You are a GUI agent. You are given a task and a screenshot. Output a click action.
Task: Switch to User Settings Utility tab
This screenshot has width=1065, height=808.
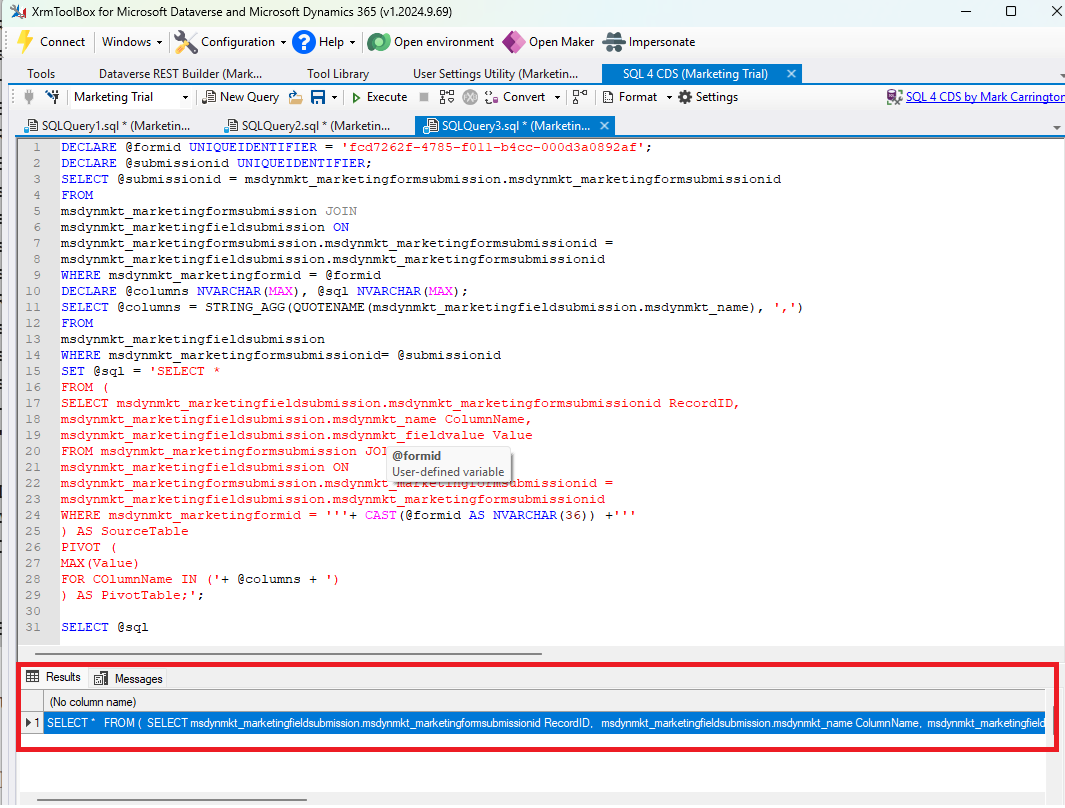[495, 74]
